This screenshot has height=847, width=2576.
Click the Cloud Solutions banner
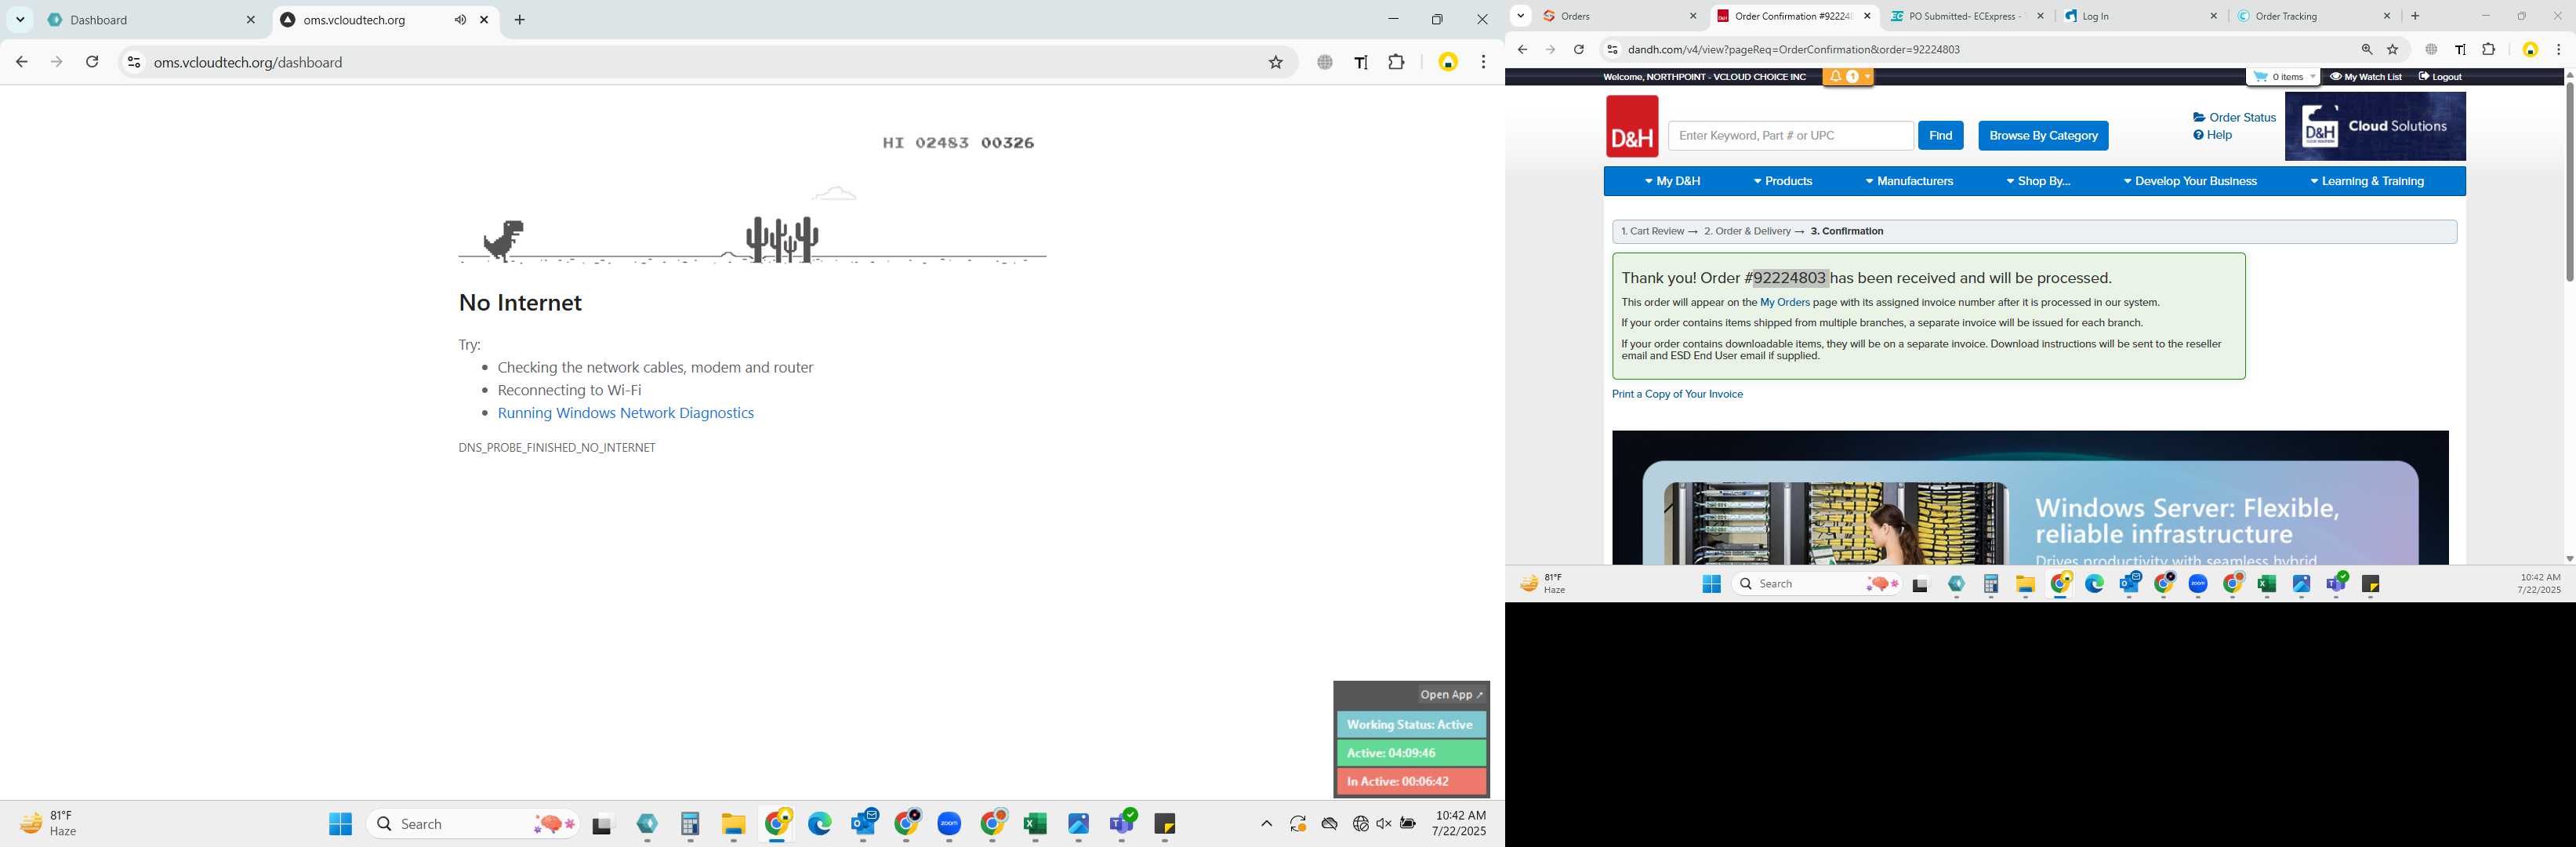point(2375,127)
